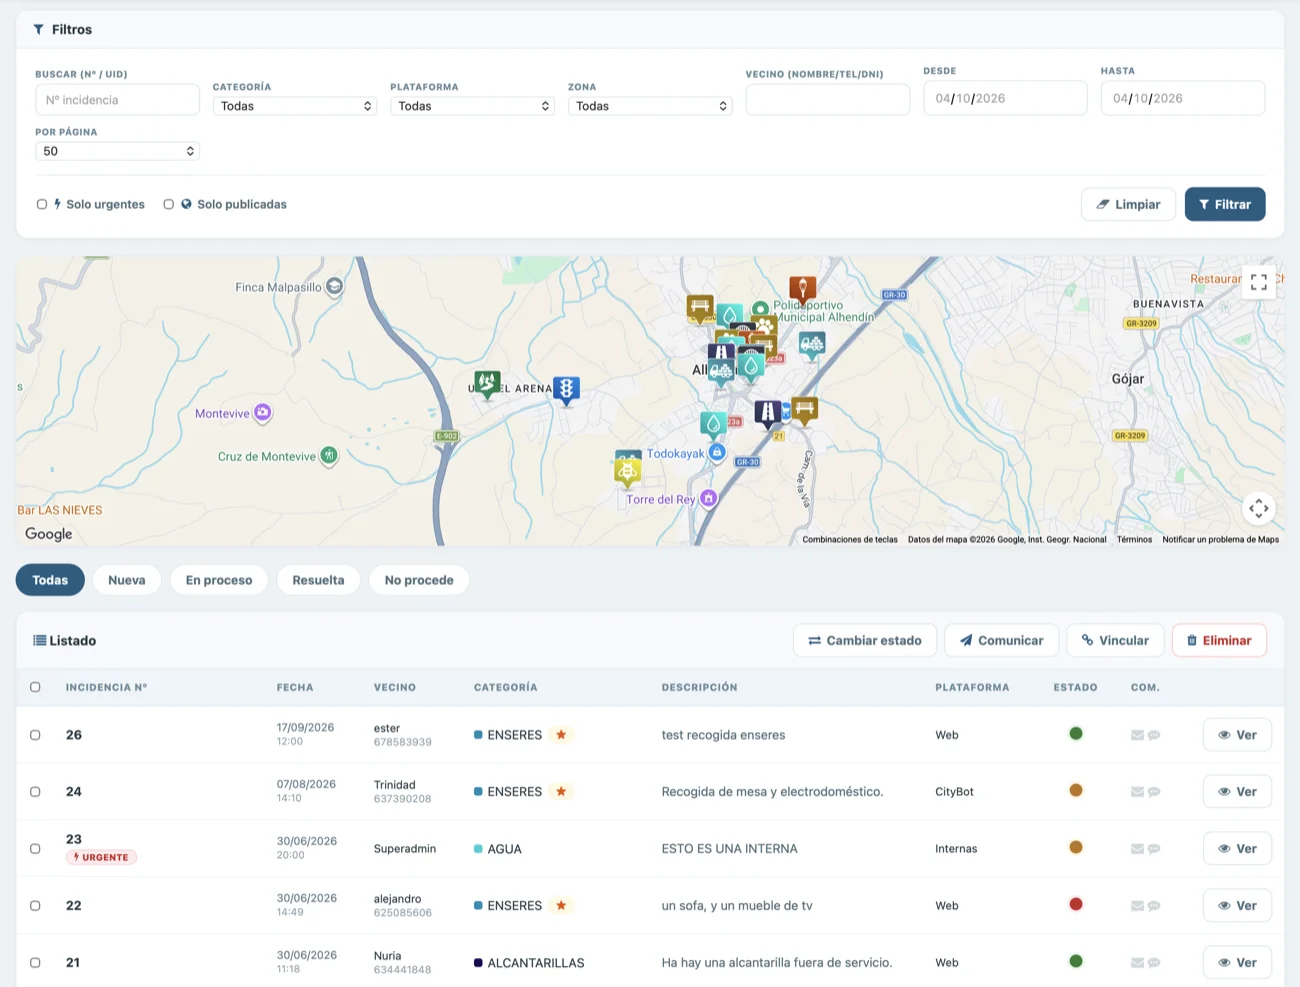Tick the checkbox for incidencia 21
Screen dimensions: 1300x987
(35, 963)
